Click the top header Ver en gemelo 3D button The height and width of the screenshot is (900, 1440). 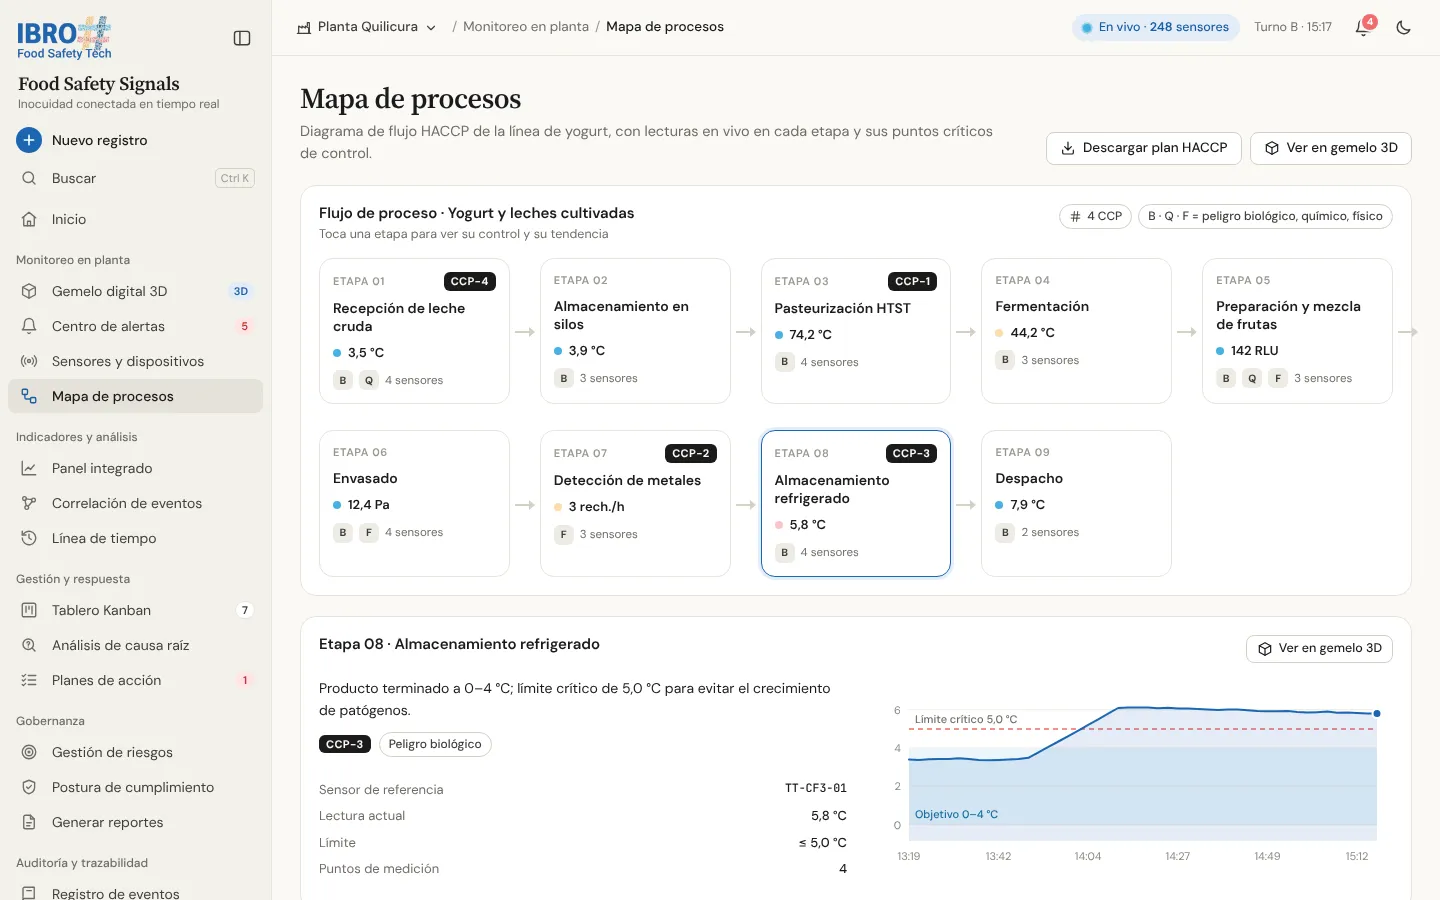1331,148
